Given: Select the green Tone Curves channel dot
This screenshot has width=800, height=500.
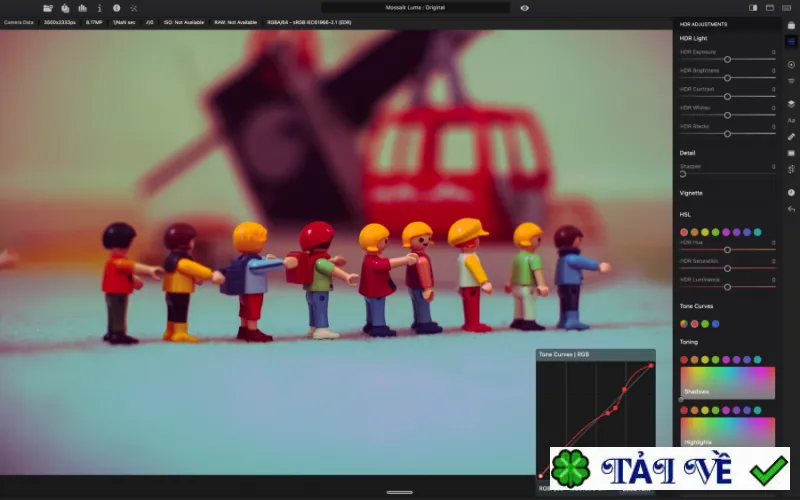Looking at the screenshot, I should point(705,324).
